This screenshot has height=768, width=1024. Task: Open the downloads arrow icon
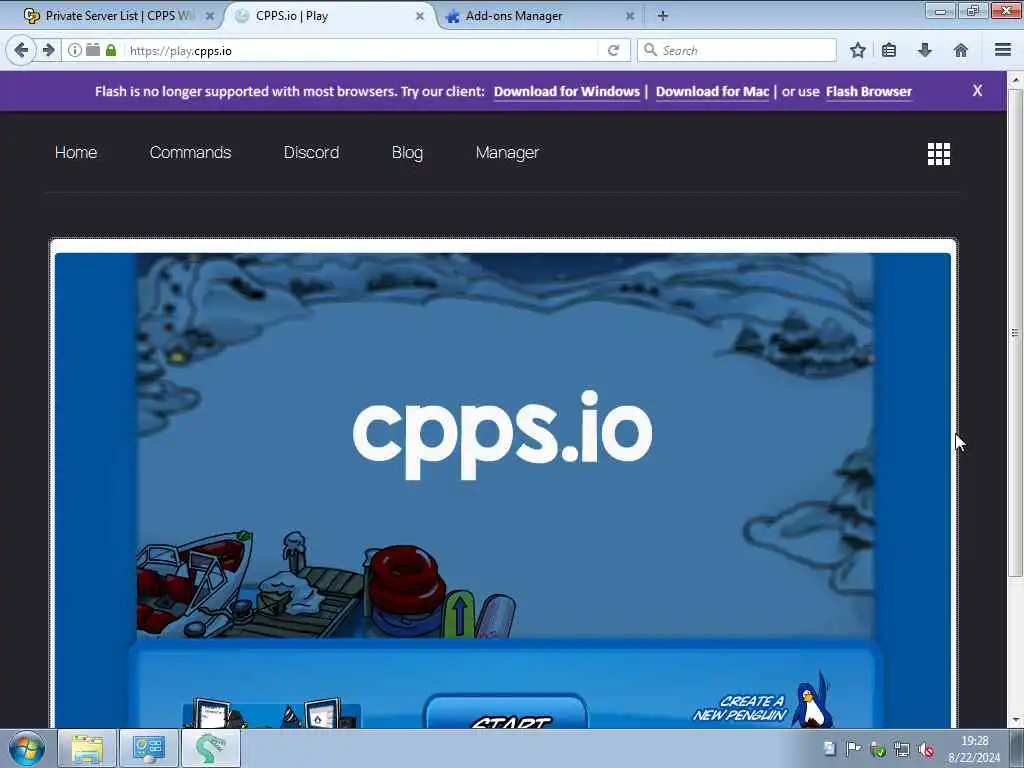tap(925, 50)
